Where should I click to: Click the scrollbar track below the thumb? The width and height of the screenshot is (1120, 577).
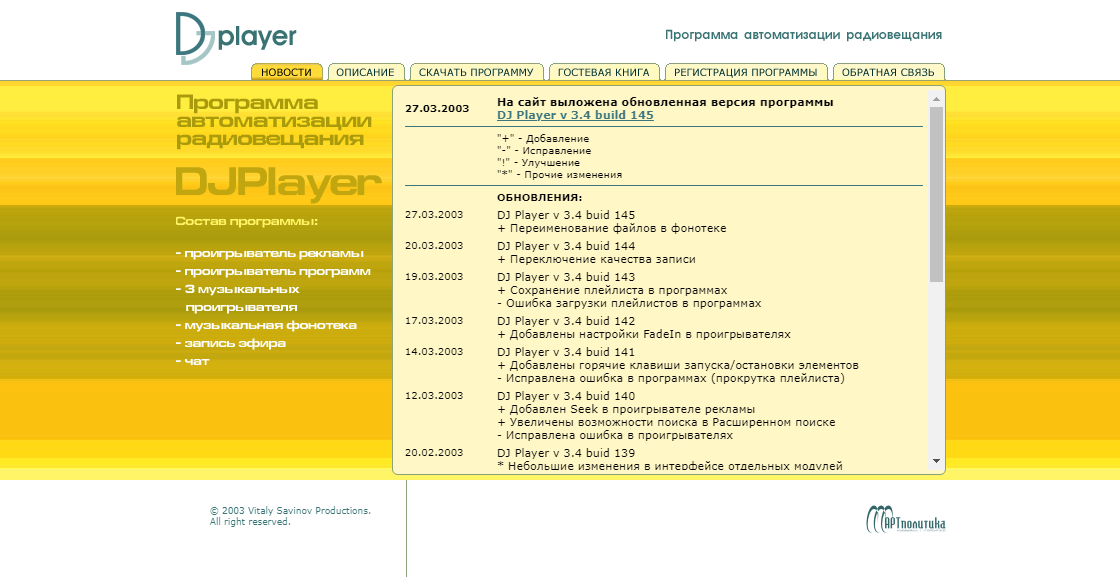click(x=936, y=368)
